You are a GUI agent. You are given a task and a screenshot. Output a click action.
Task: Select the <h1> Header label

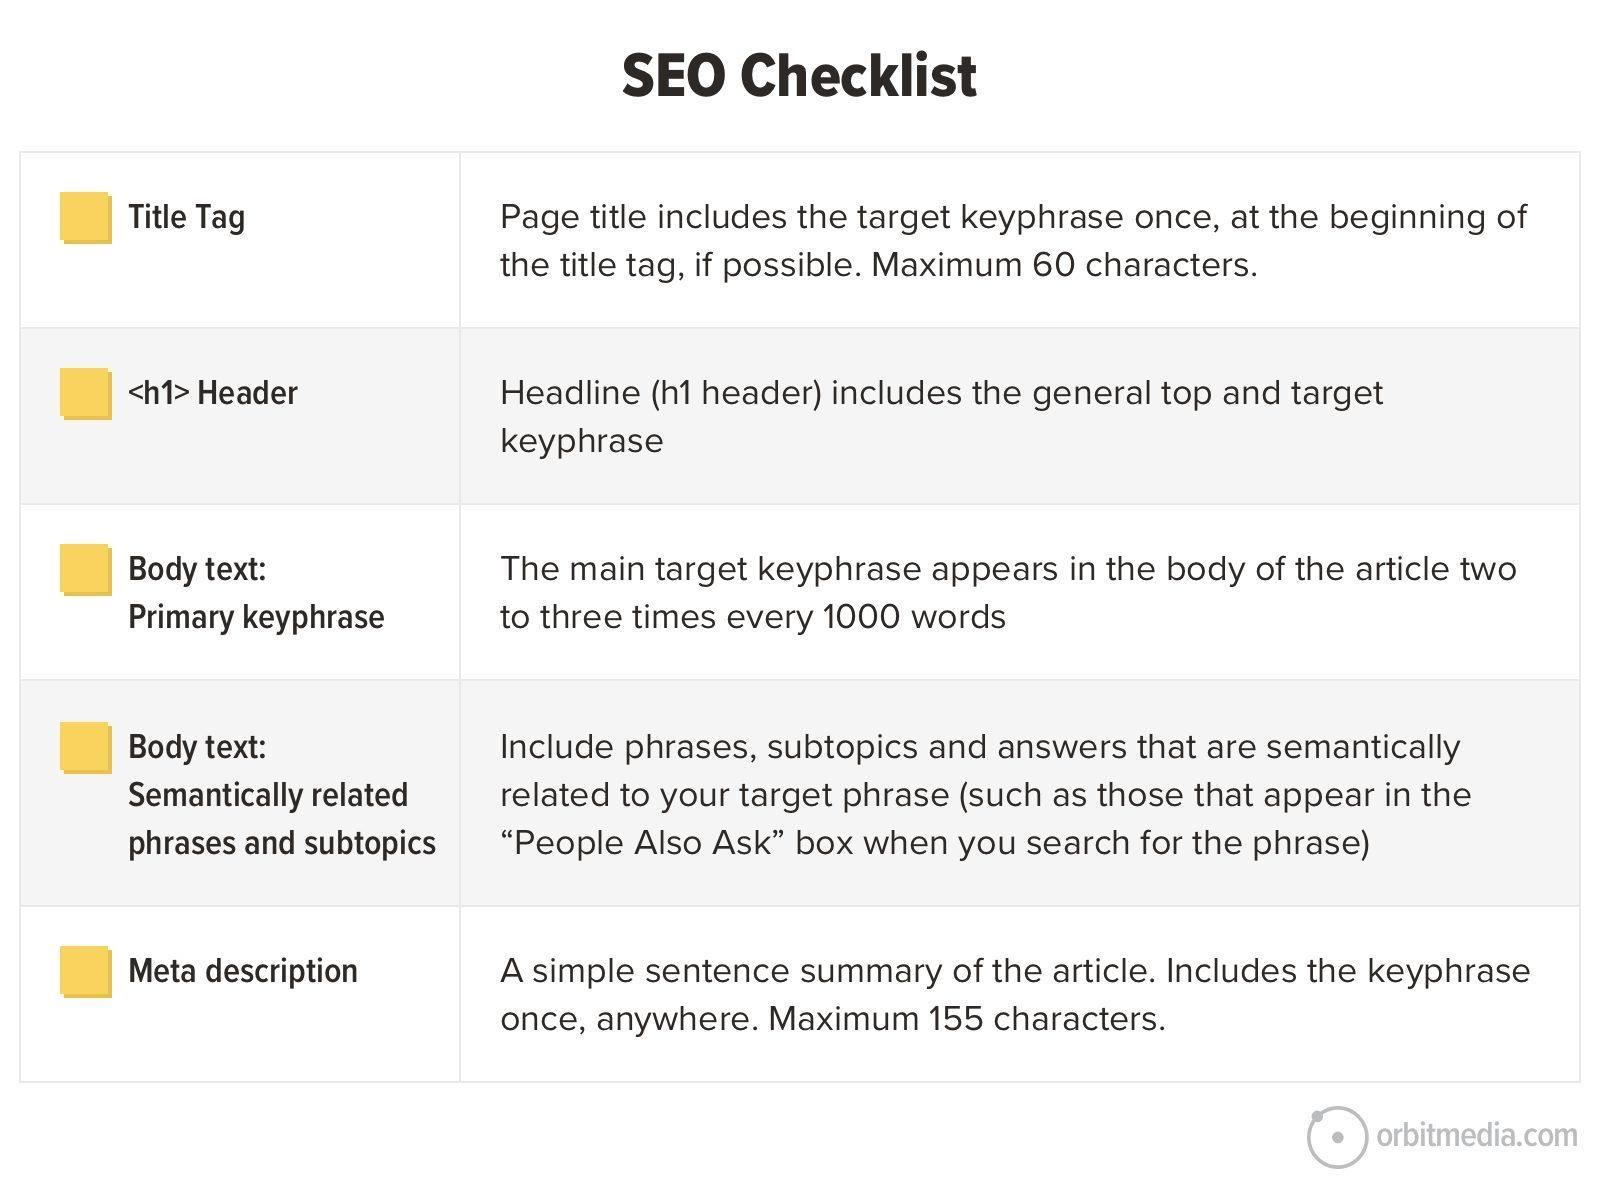(212, 393)
